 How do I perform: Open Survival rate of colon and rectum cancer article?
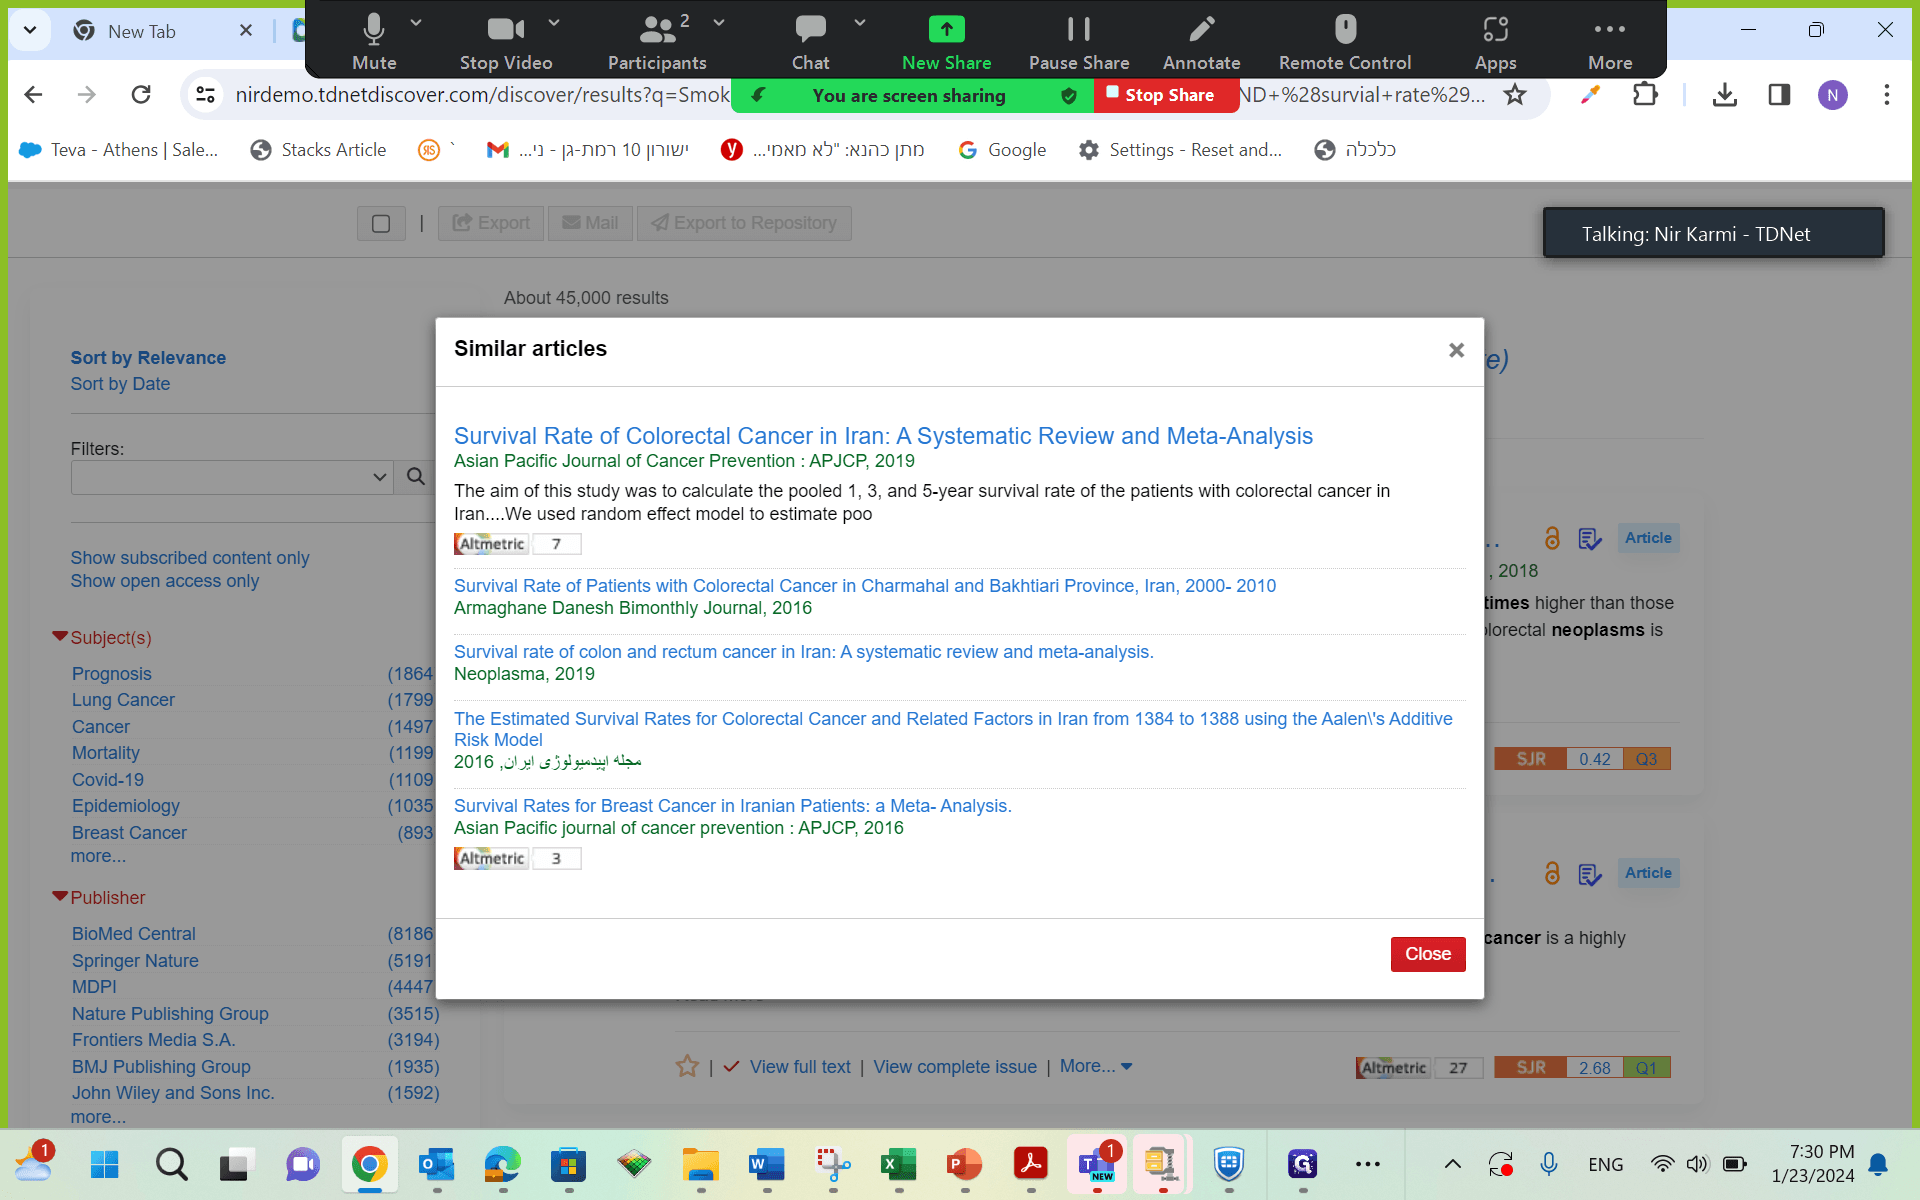pyautogui.click(x=804, y=652)
